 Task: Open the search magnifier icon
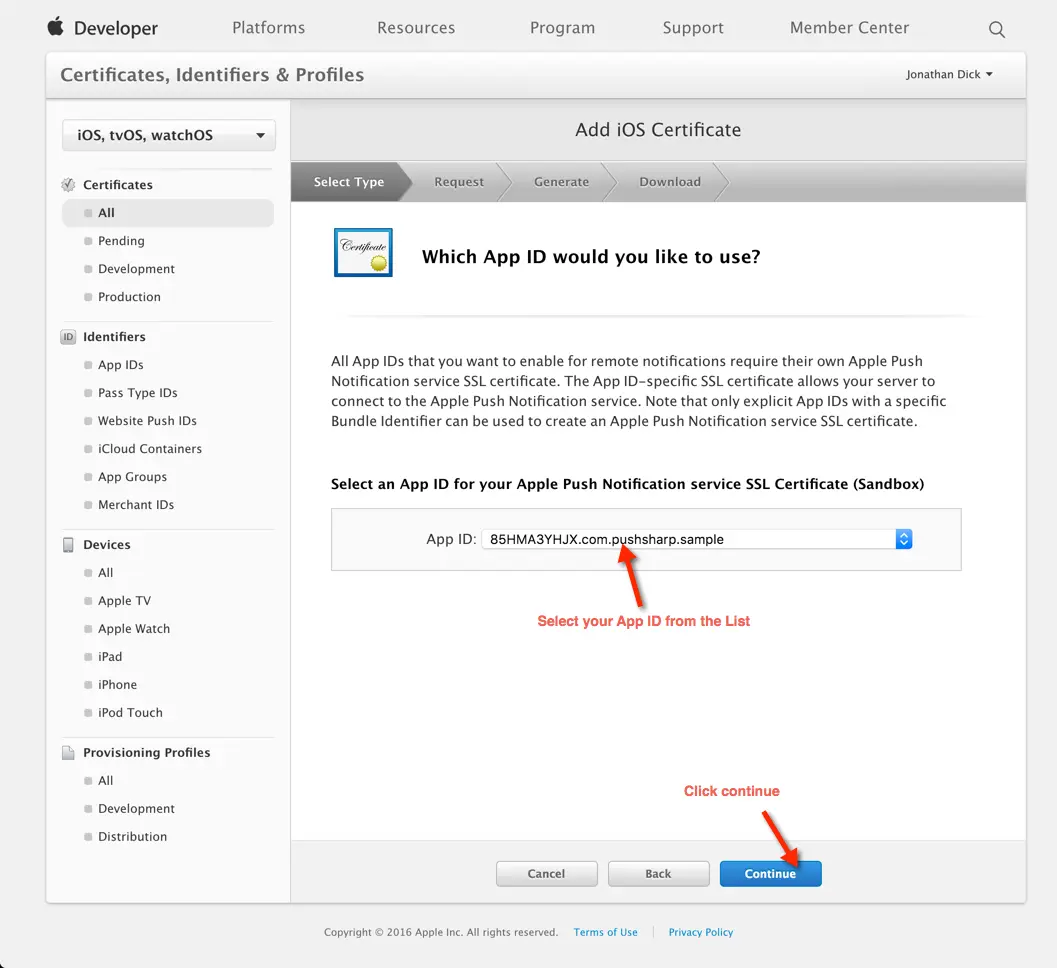(996, 29)
